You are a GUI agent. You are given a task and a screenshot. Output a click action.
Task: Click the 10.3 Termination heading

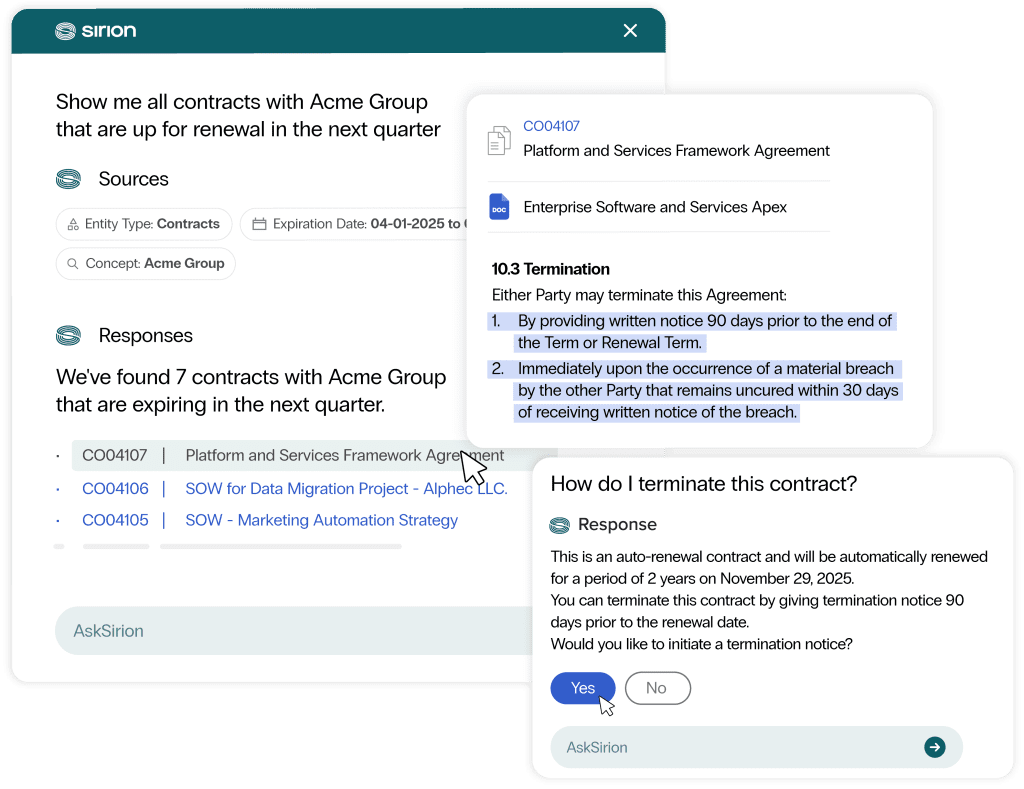551,269
